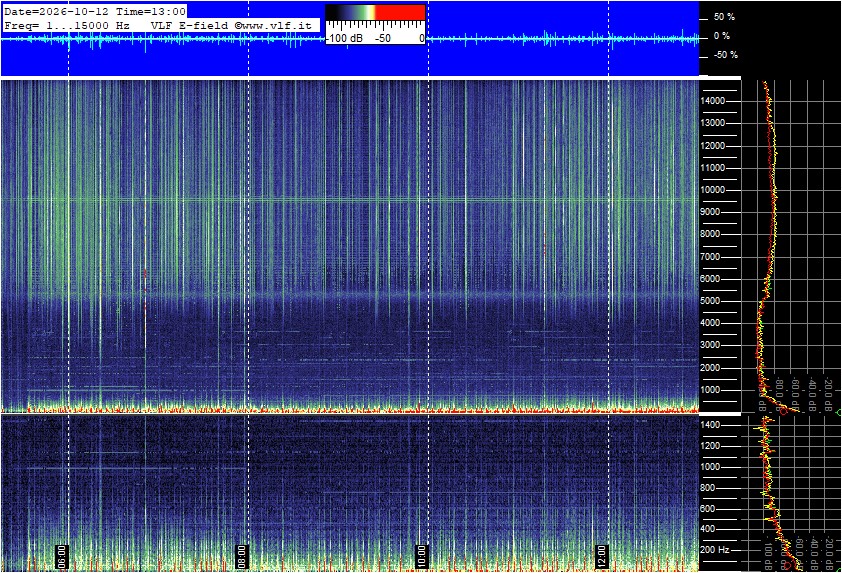Click the 8000 frequency axis label
Screen dimensions: 842x573
(710, 234)
